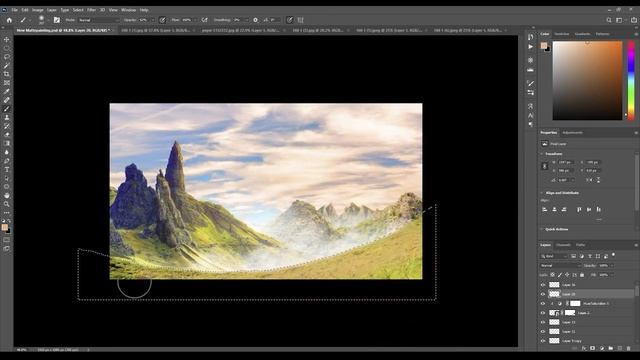The height and width of the screenshot is (360, 640).
Task: Click the Width field in Transform
Action: pyautogui.click(x=566, y=162)
